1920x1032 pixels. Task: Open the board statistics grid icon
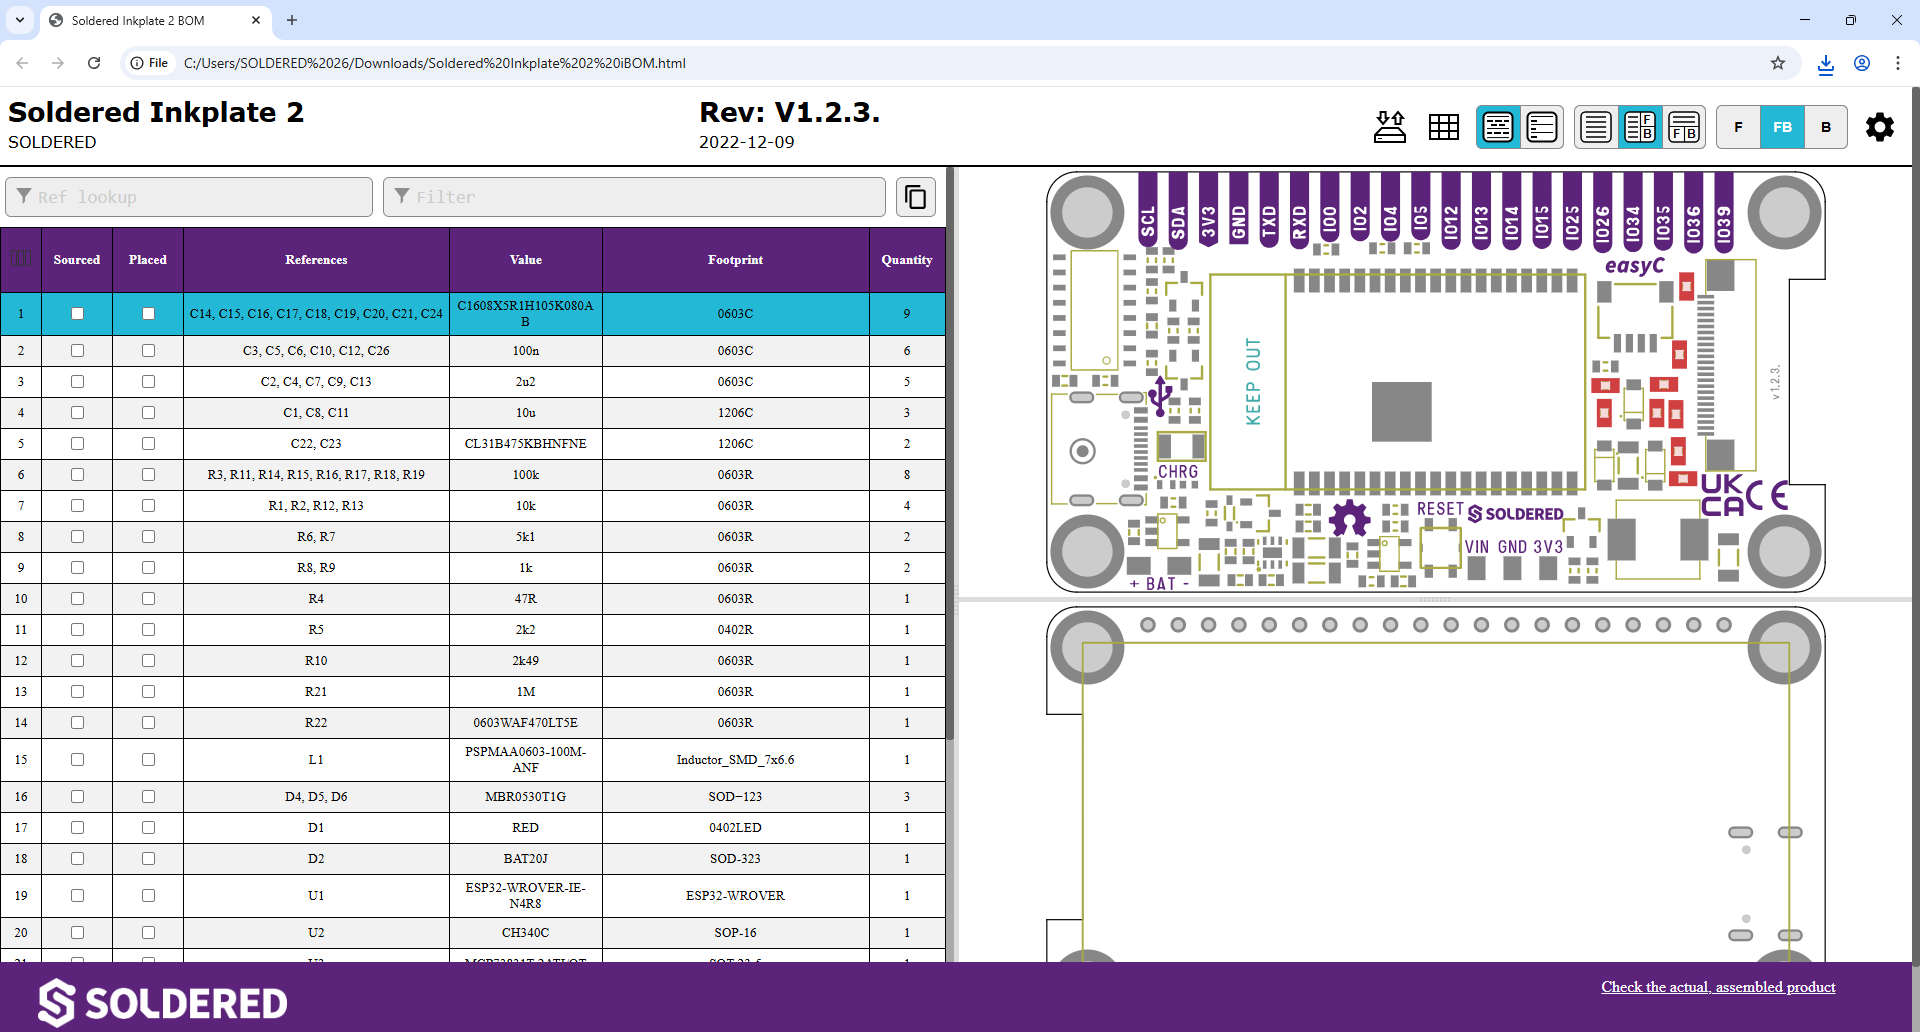pos(1443,127)
